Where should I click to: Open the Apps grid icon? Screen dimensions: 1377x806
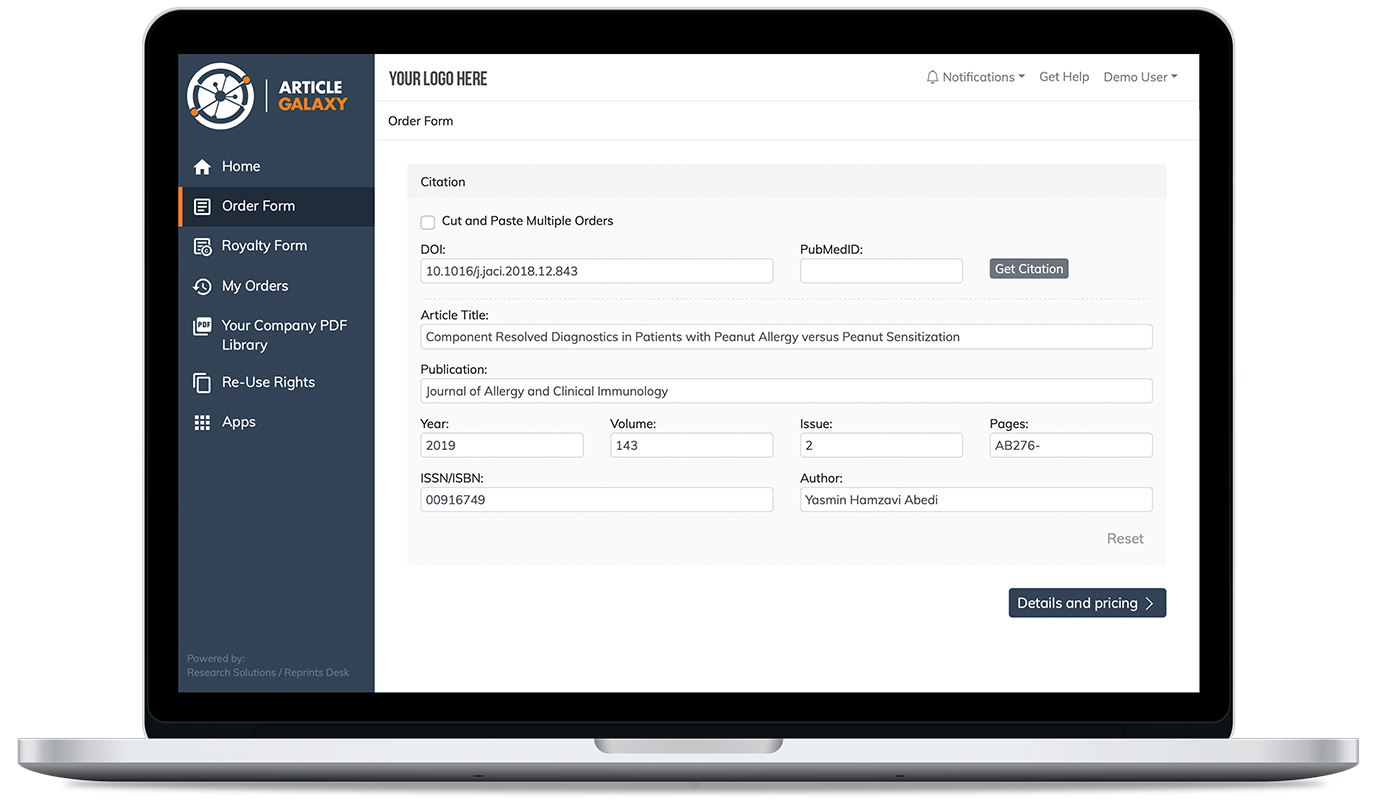(x=202, y=423)
